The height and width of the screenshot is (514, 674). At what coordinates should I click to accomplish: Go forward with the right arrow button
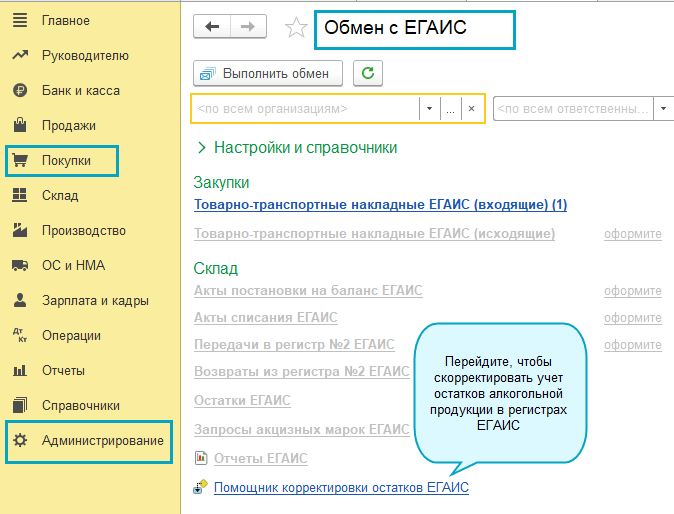(248, 27)
